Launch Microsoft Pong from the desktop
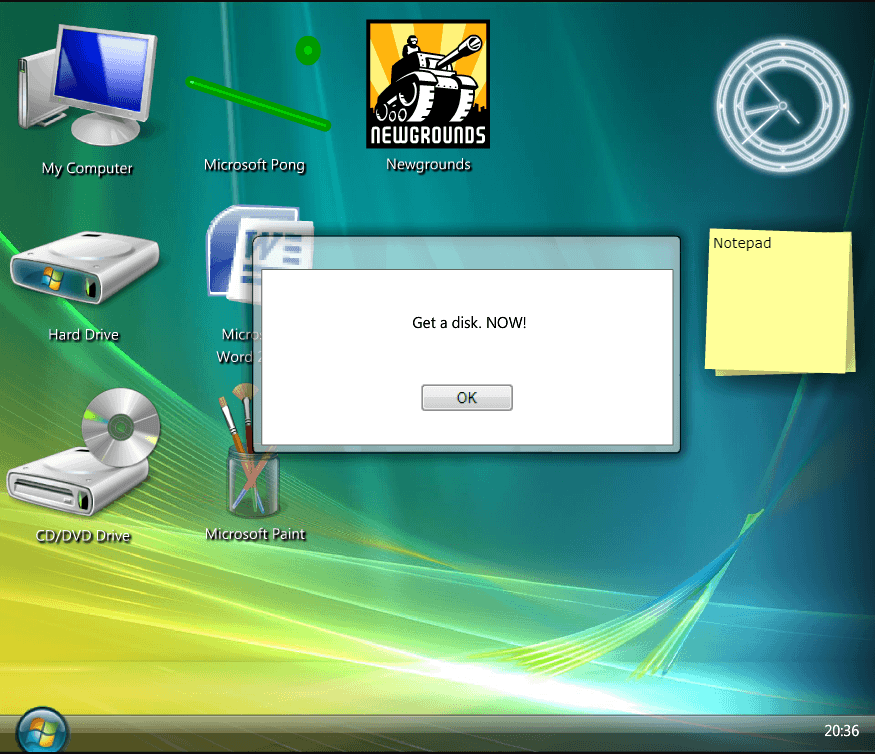Viewport: 875px width, 754px height. pyautogui.click(x=258, y=84)
